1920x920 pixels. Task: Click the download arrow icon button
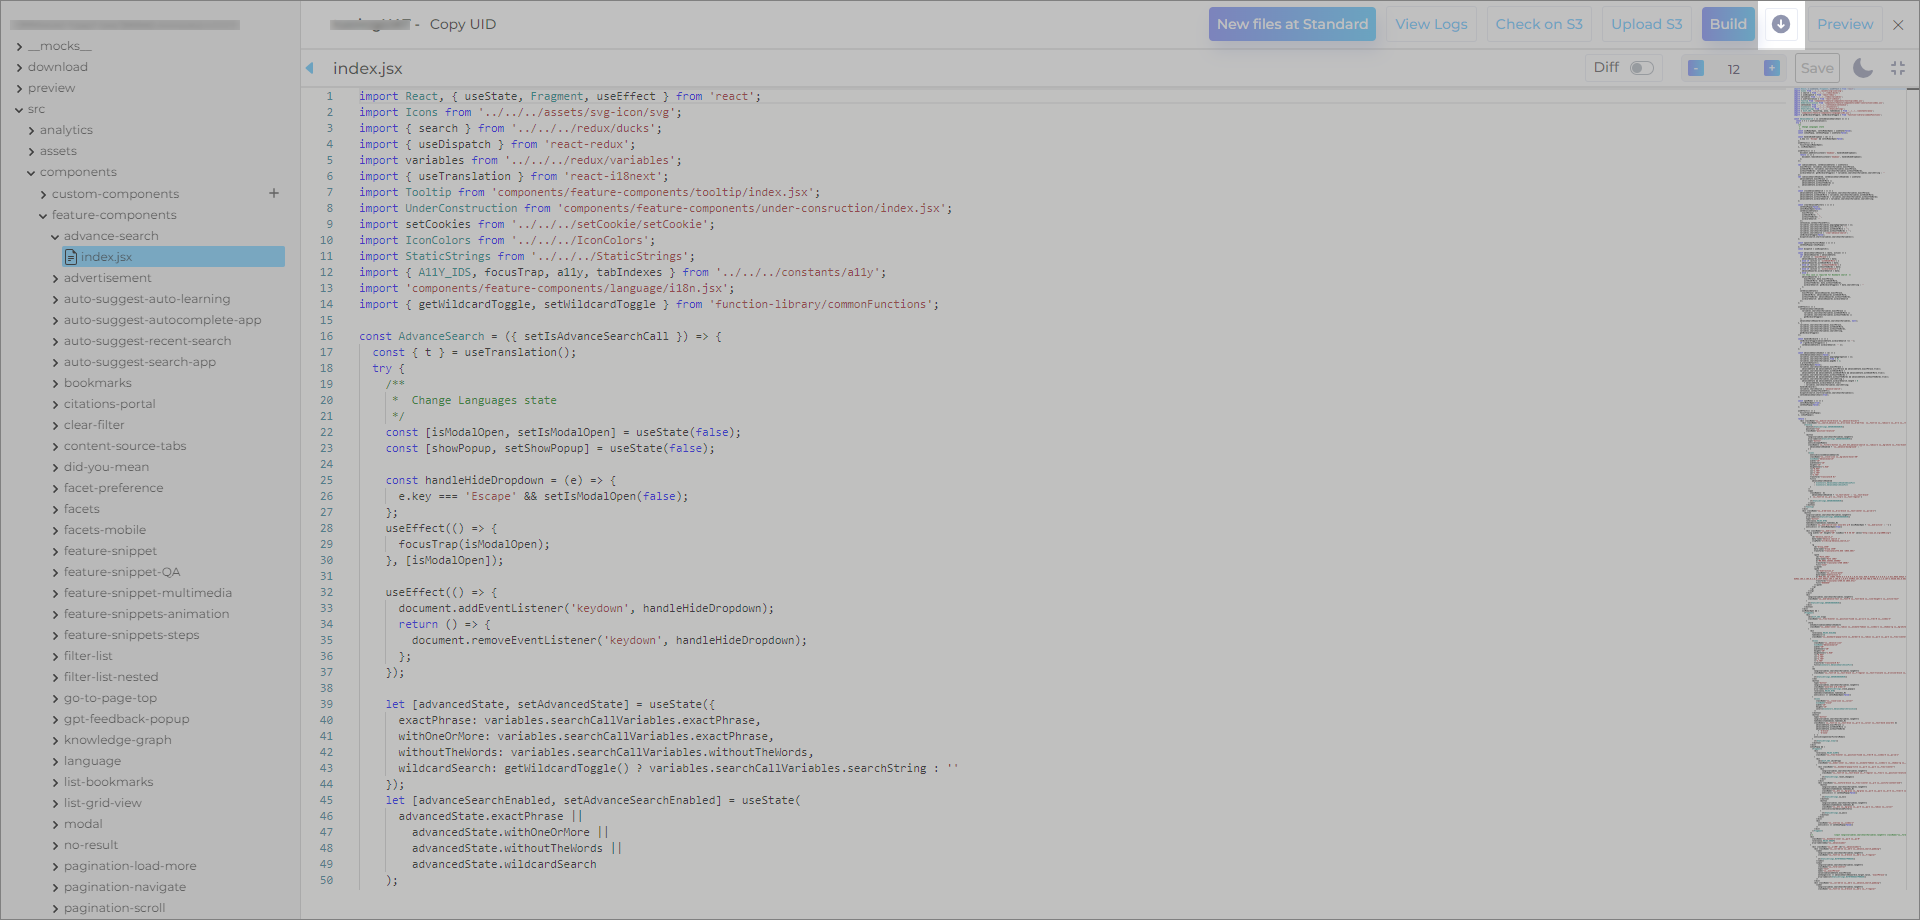(x=1780, y=25)
